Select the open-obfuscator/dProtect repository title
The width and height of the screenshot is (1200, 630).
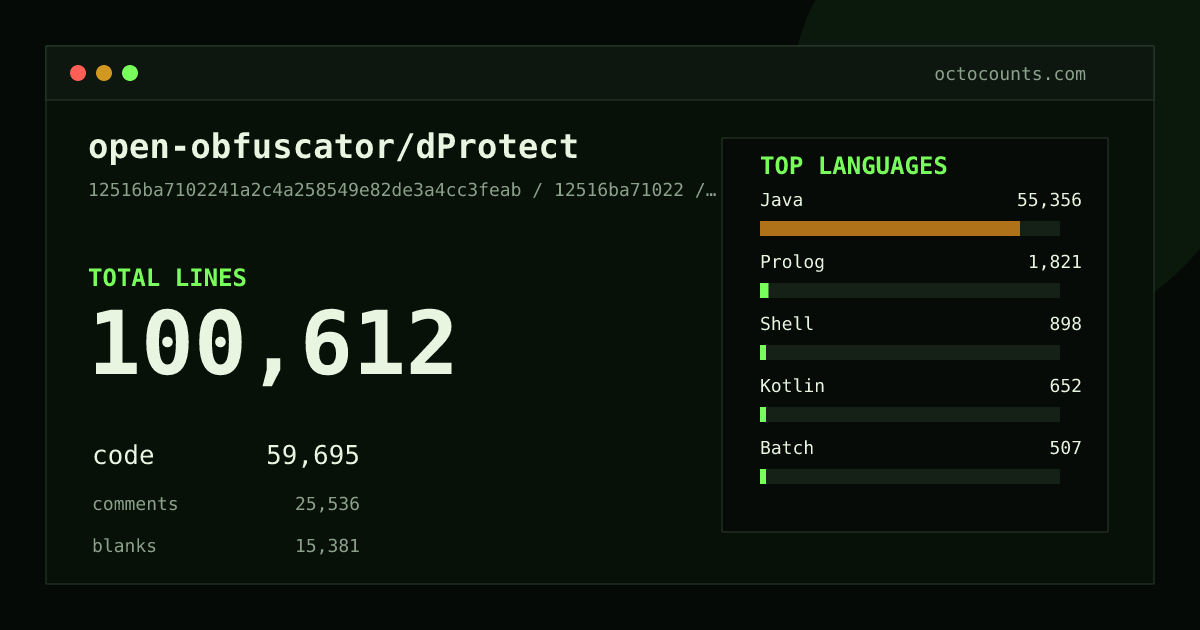click(334, 147)
